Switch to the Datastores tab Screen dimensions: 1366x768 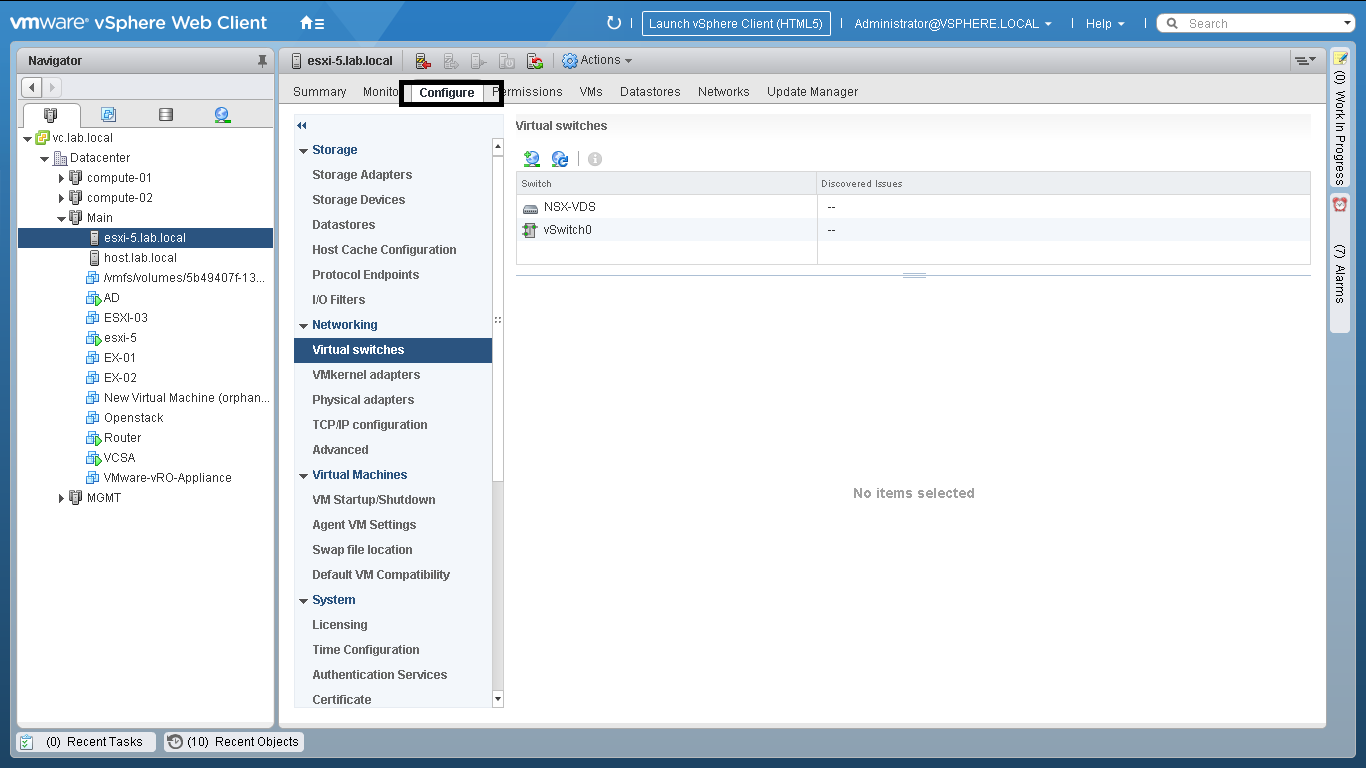pos(650,92)
